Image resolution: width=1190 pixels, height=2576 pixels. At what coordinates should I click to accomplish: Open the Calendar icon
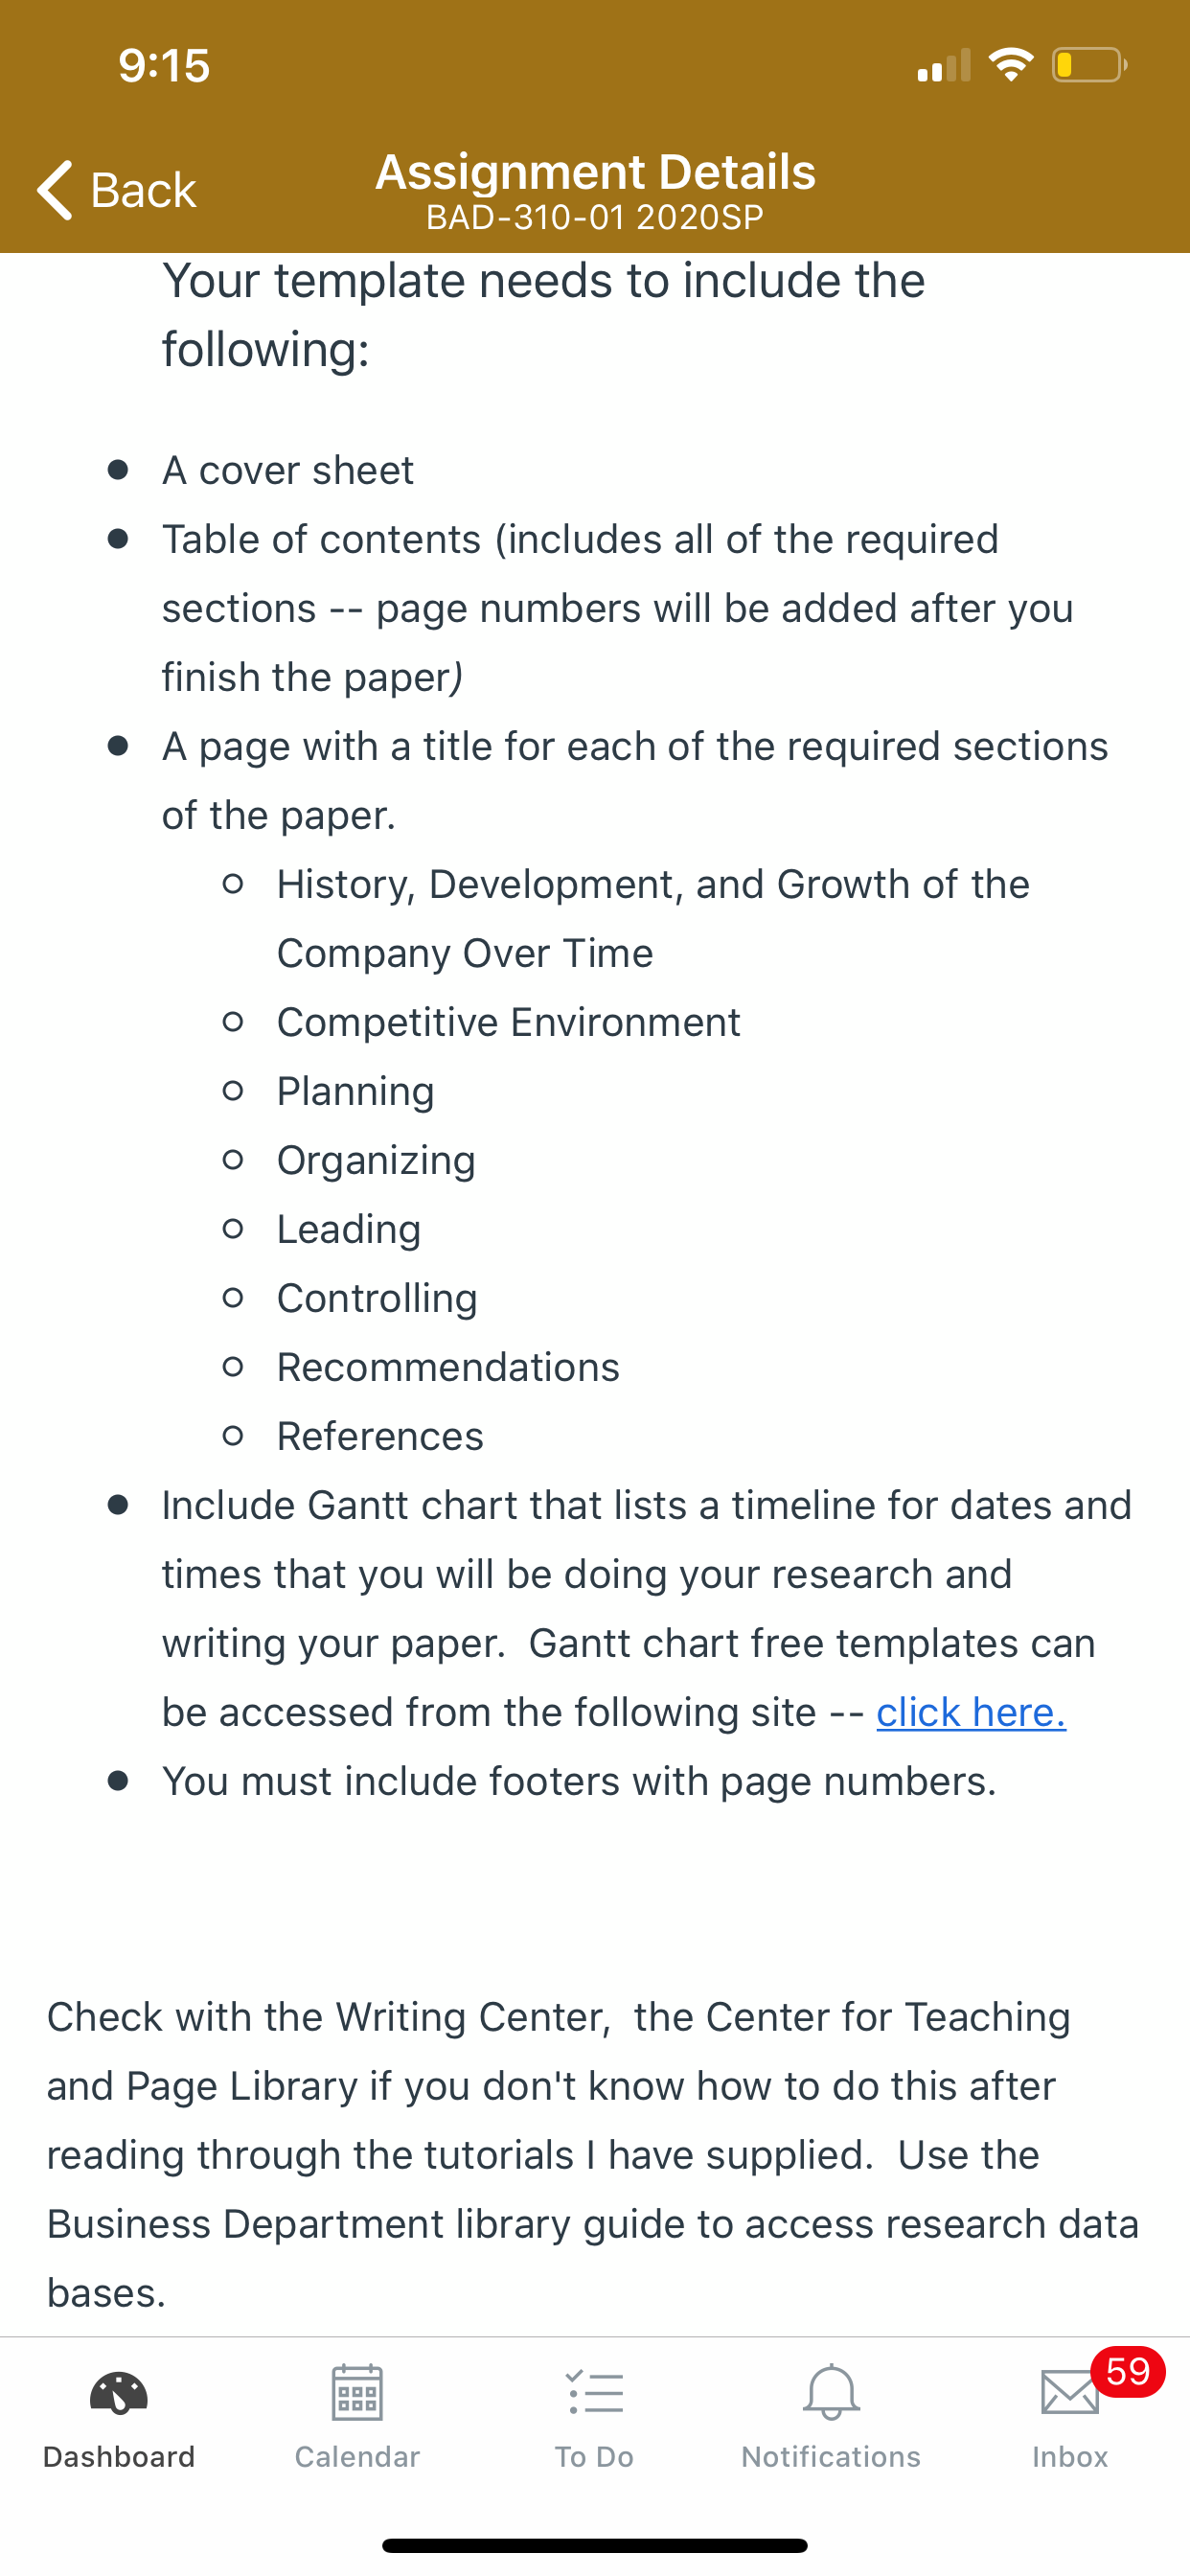357,2393
